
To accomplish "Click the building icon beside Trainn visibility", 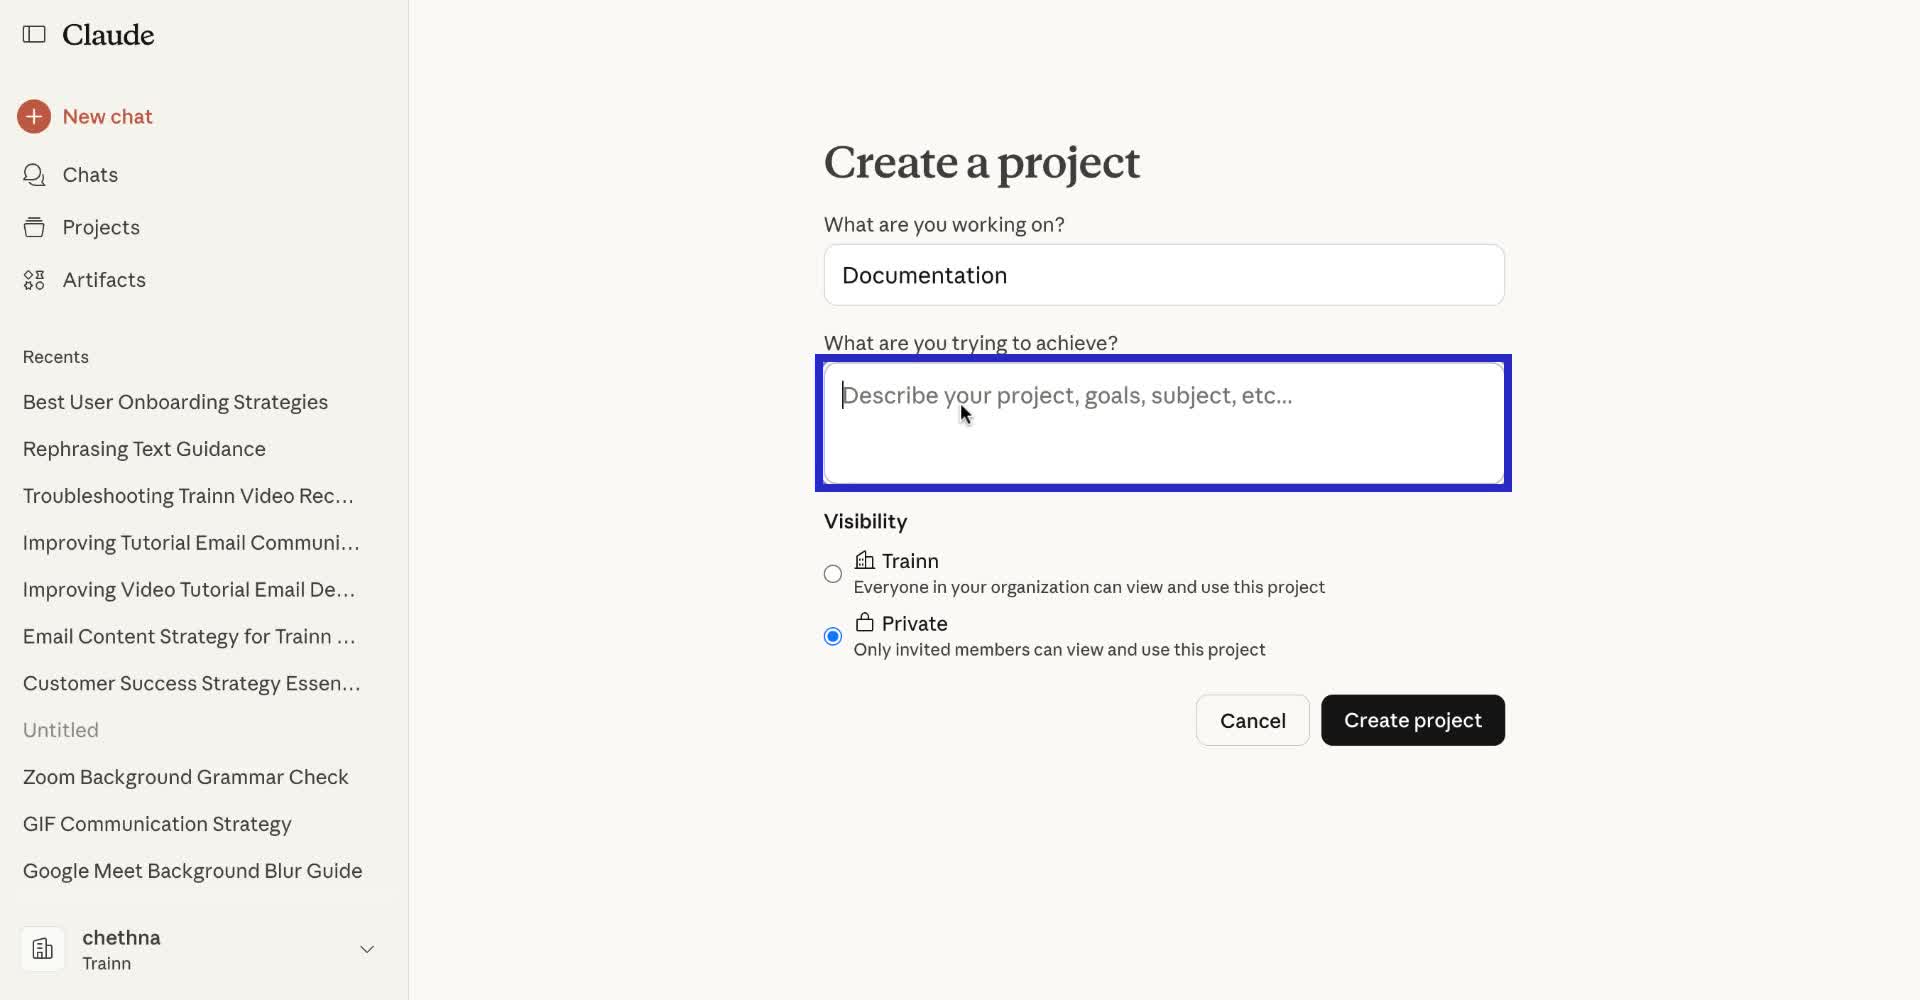I will coord(865,560).
